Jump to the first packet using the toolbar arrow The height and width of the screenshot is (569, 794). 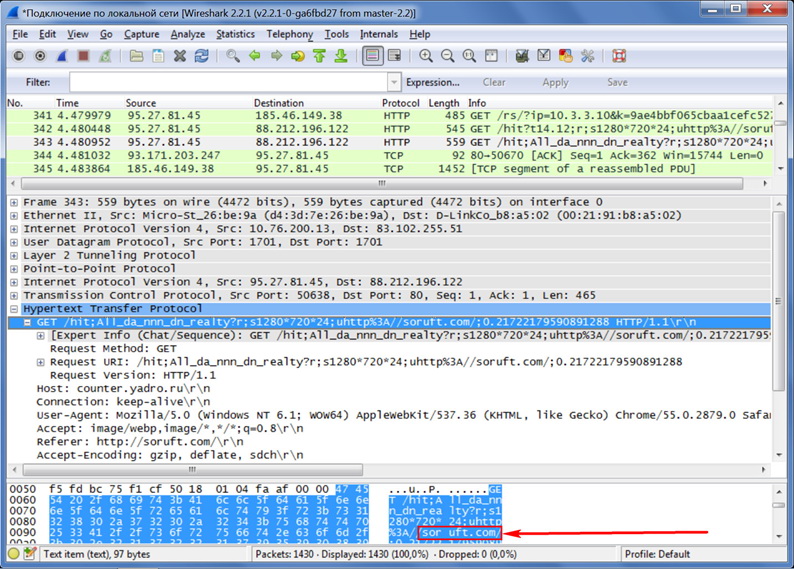pos(319,57)
